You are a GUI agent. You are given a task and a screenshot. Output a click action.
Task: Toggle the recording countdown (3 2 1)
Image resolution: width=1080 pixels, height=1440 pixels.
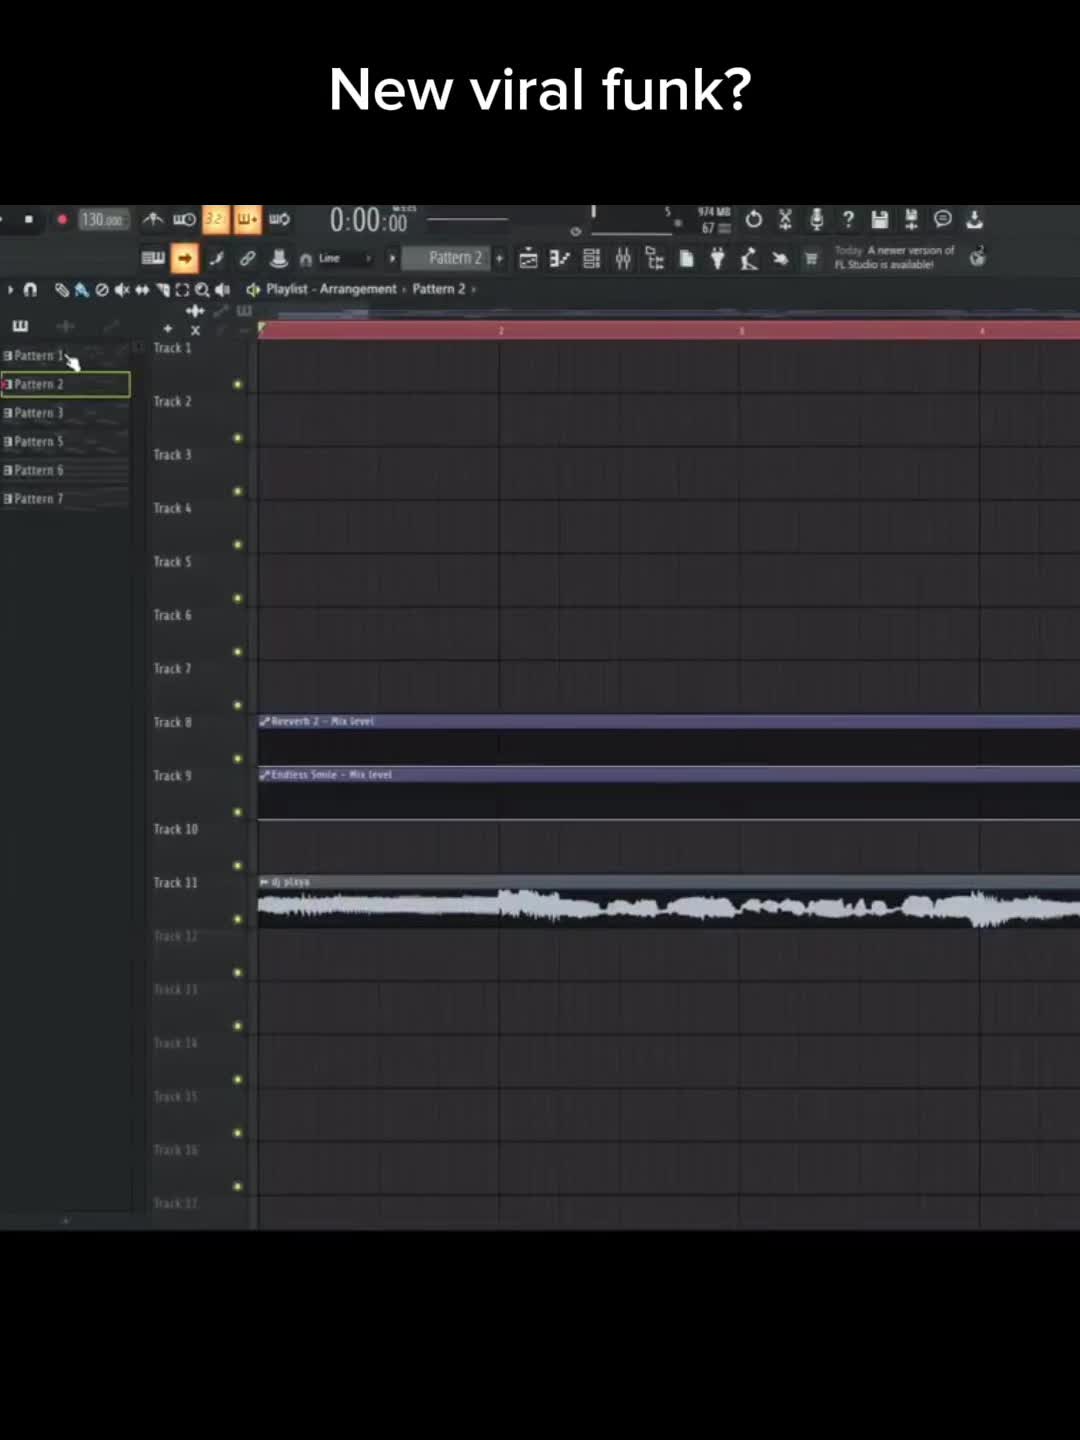215,219
